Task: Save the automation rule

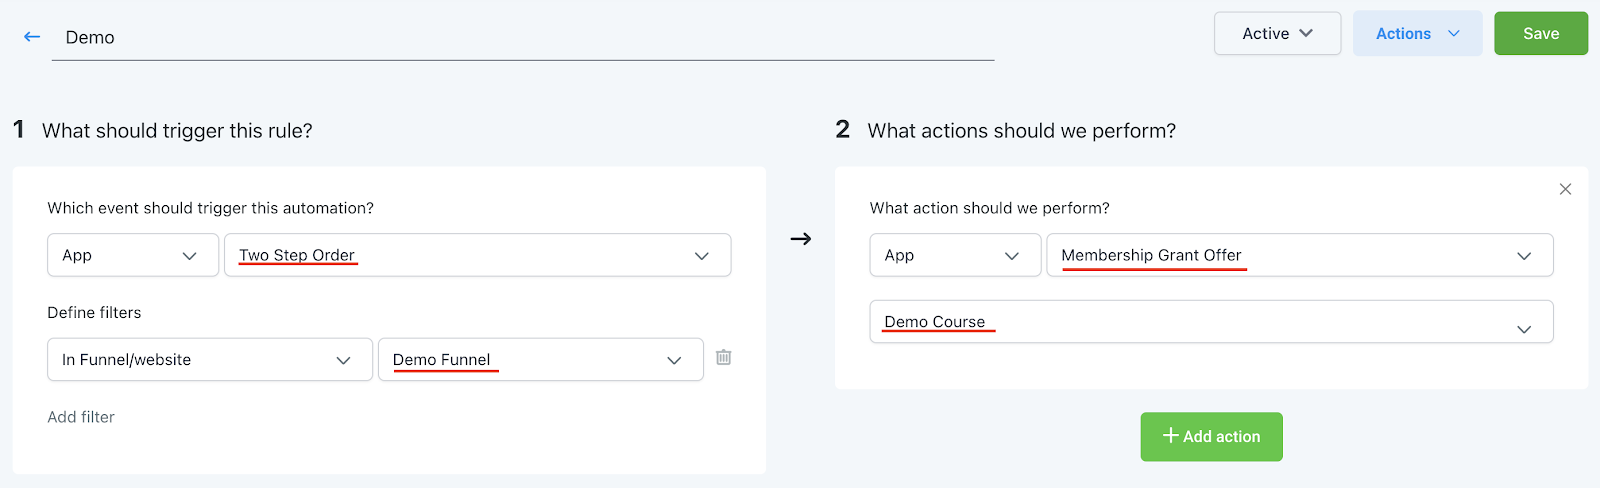Action: [1540, 34]
